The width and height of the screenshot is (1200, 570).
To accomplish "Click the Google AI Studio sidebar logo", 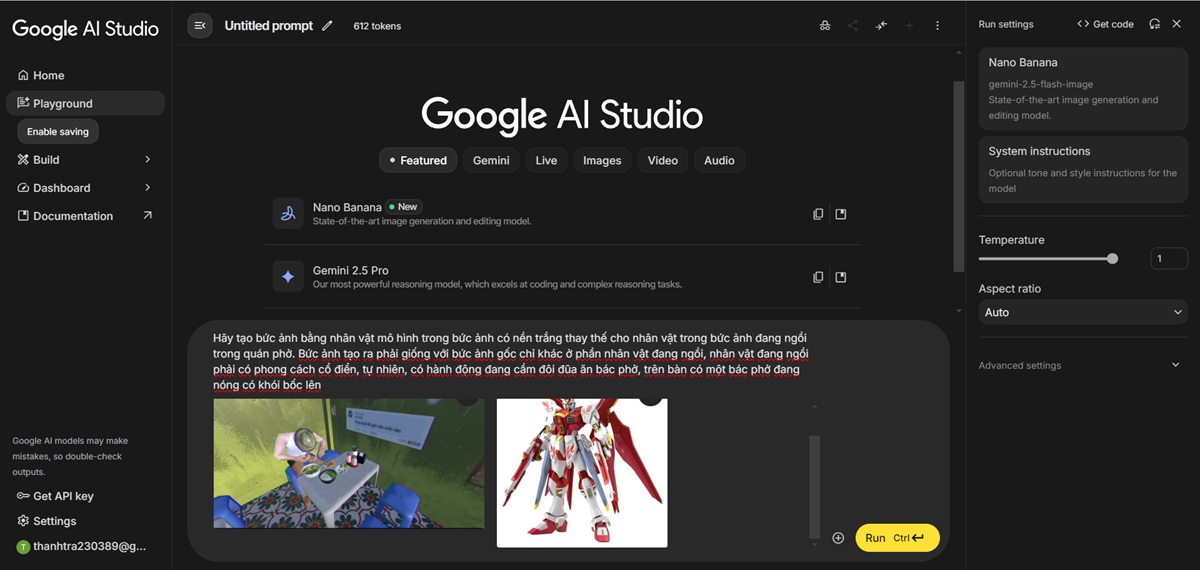I will click(85, 28).
